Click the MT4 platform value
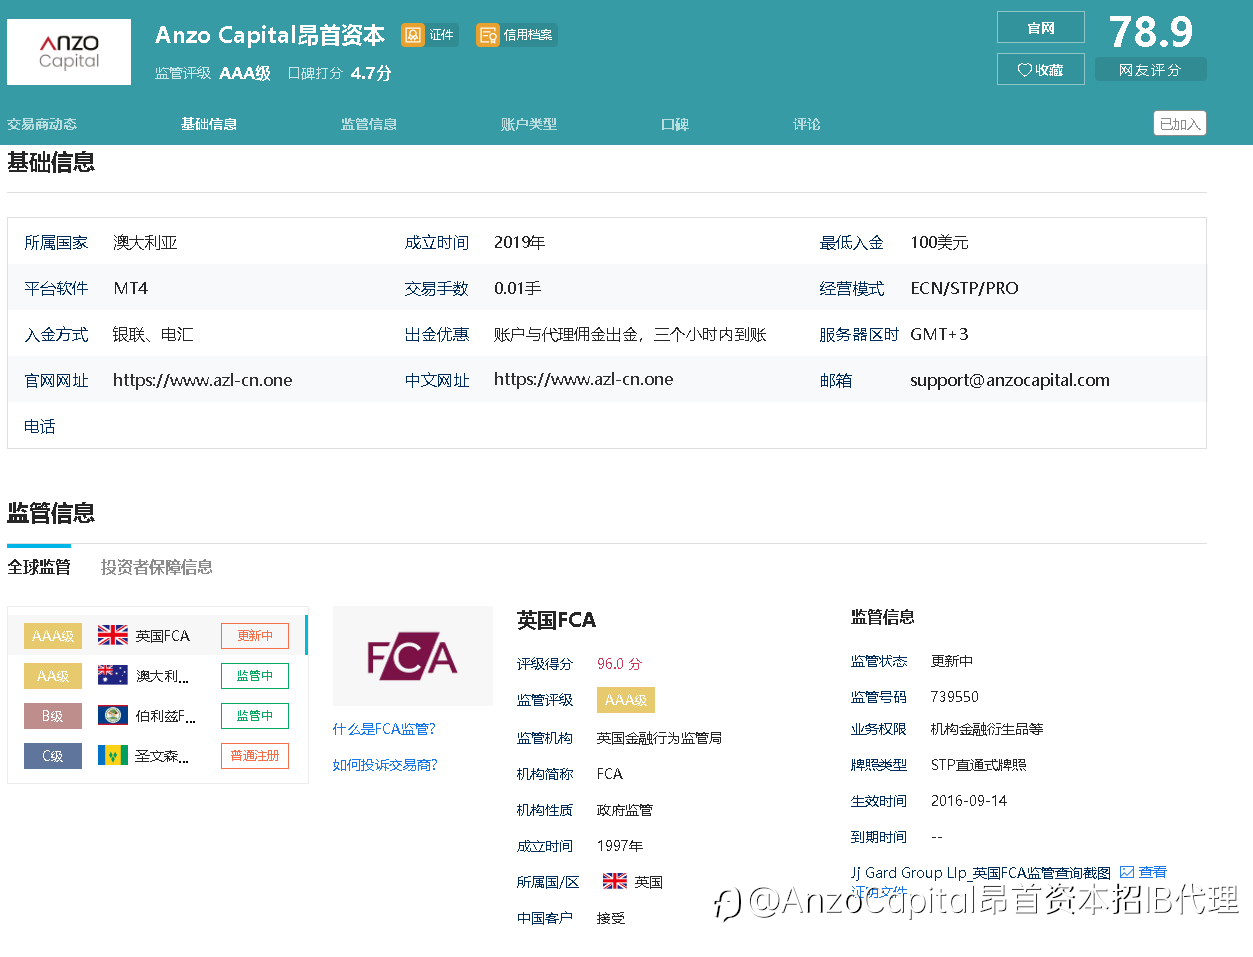Image resolution: width=1253 pixels, height=957 pixels. [x=130, y=288]
